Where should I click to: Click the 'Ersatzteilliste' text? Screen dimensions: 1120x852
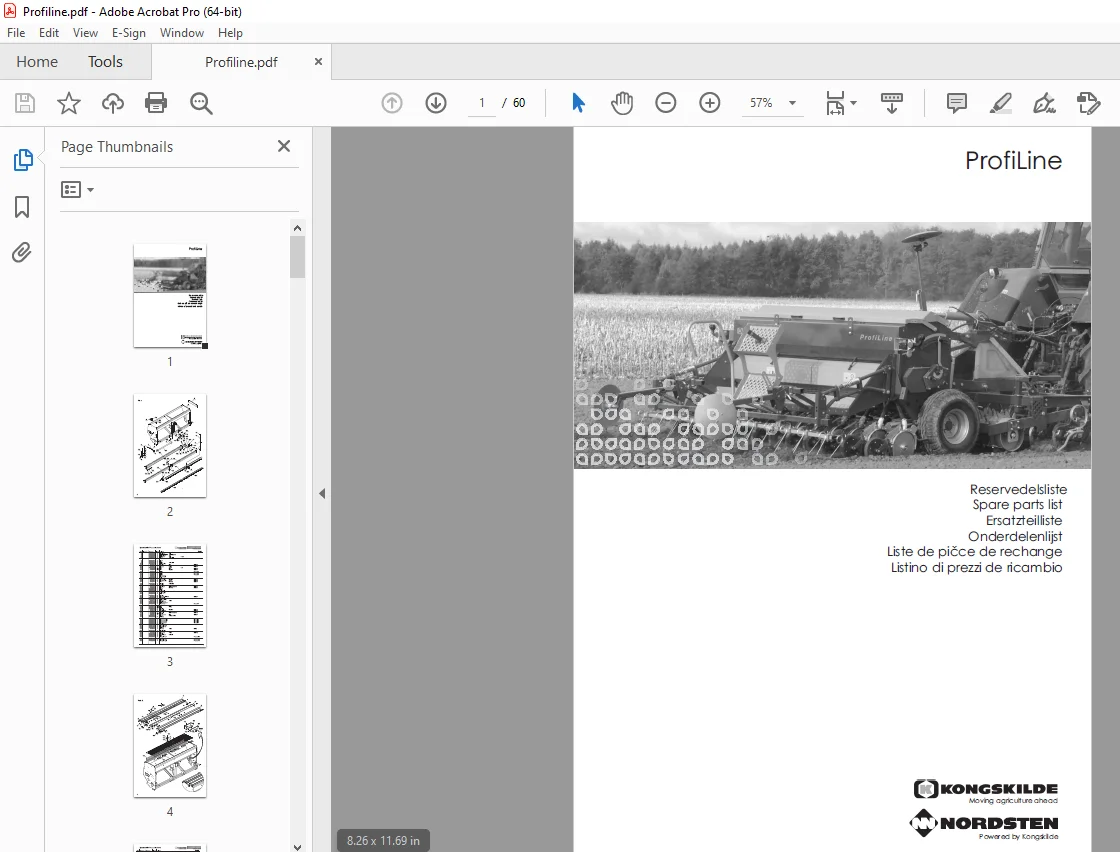[1024, 521]
